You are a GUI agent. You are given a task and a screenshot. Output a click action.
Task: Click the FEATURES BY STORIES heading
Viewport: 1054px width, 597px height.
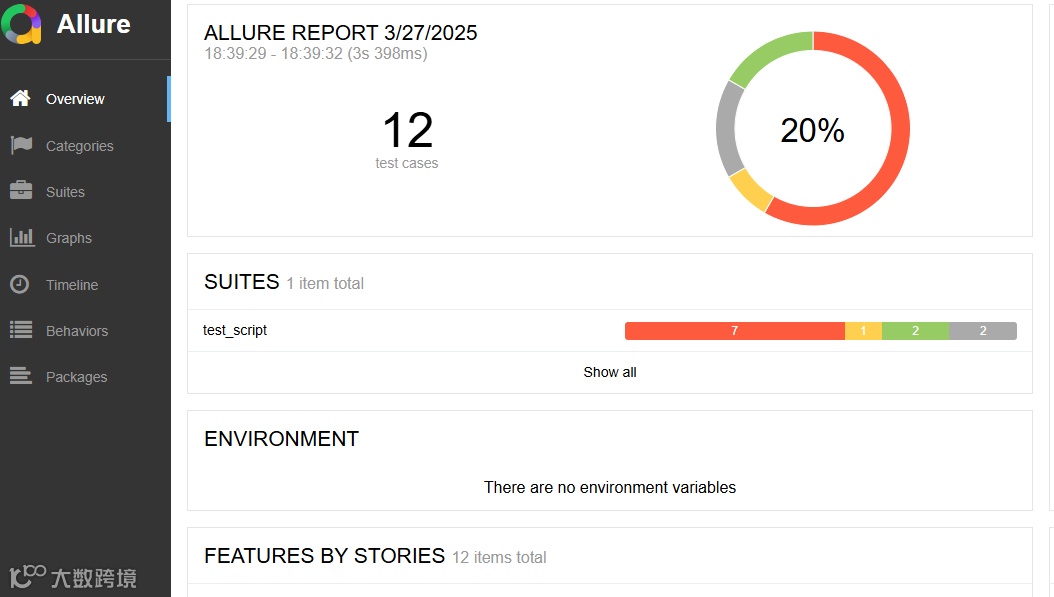point(324,556)
